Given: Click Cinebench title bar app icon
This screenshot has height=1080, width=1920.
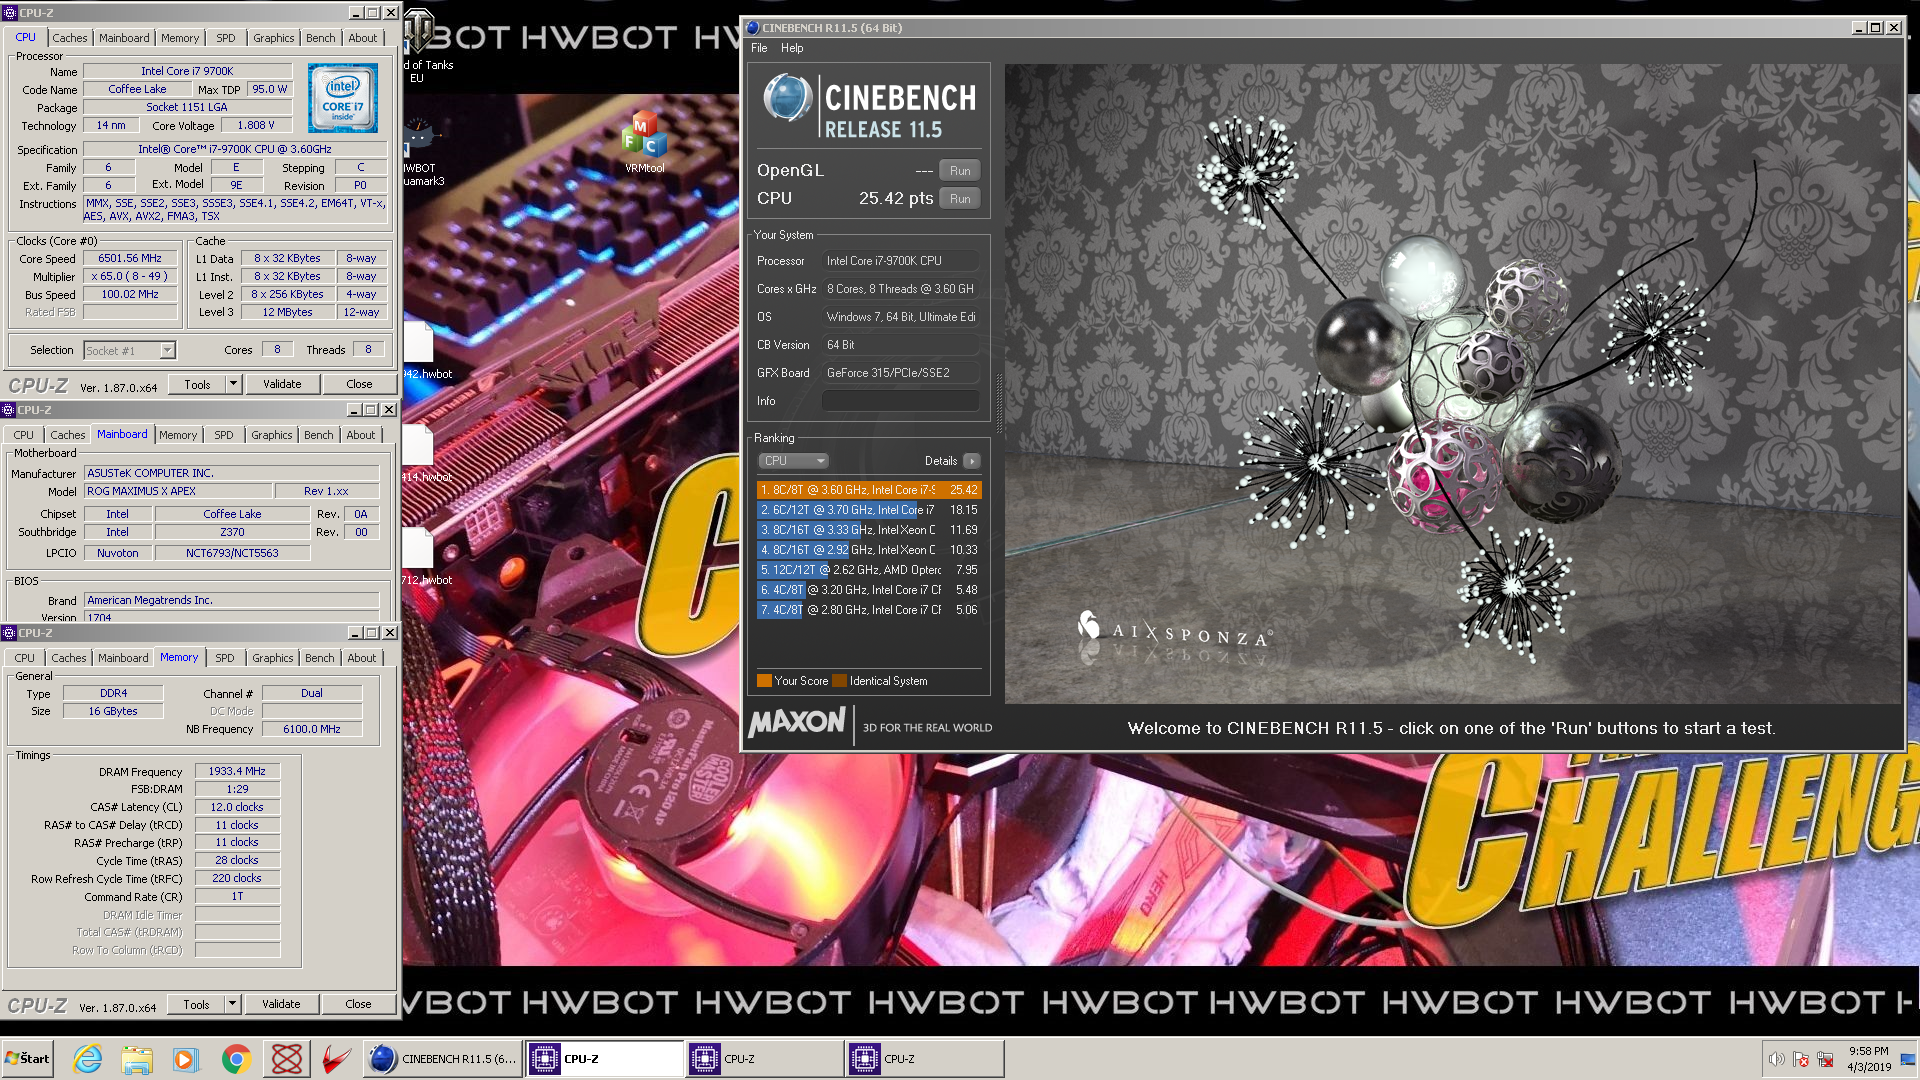Looking at the screenshot, I should coord(752,28).
